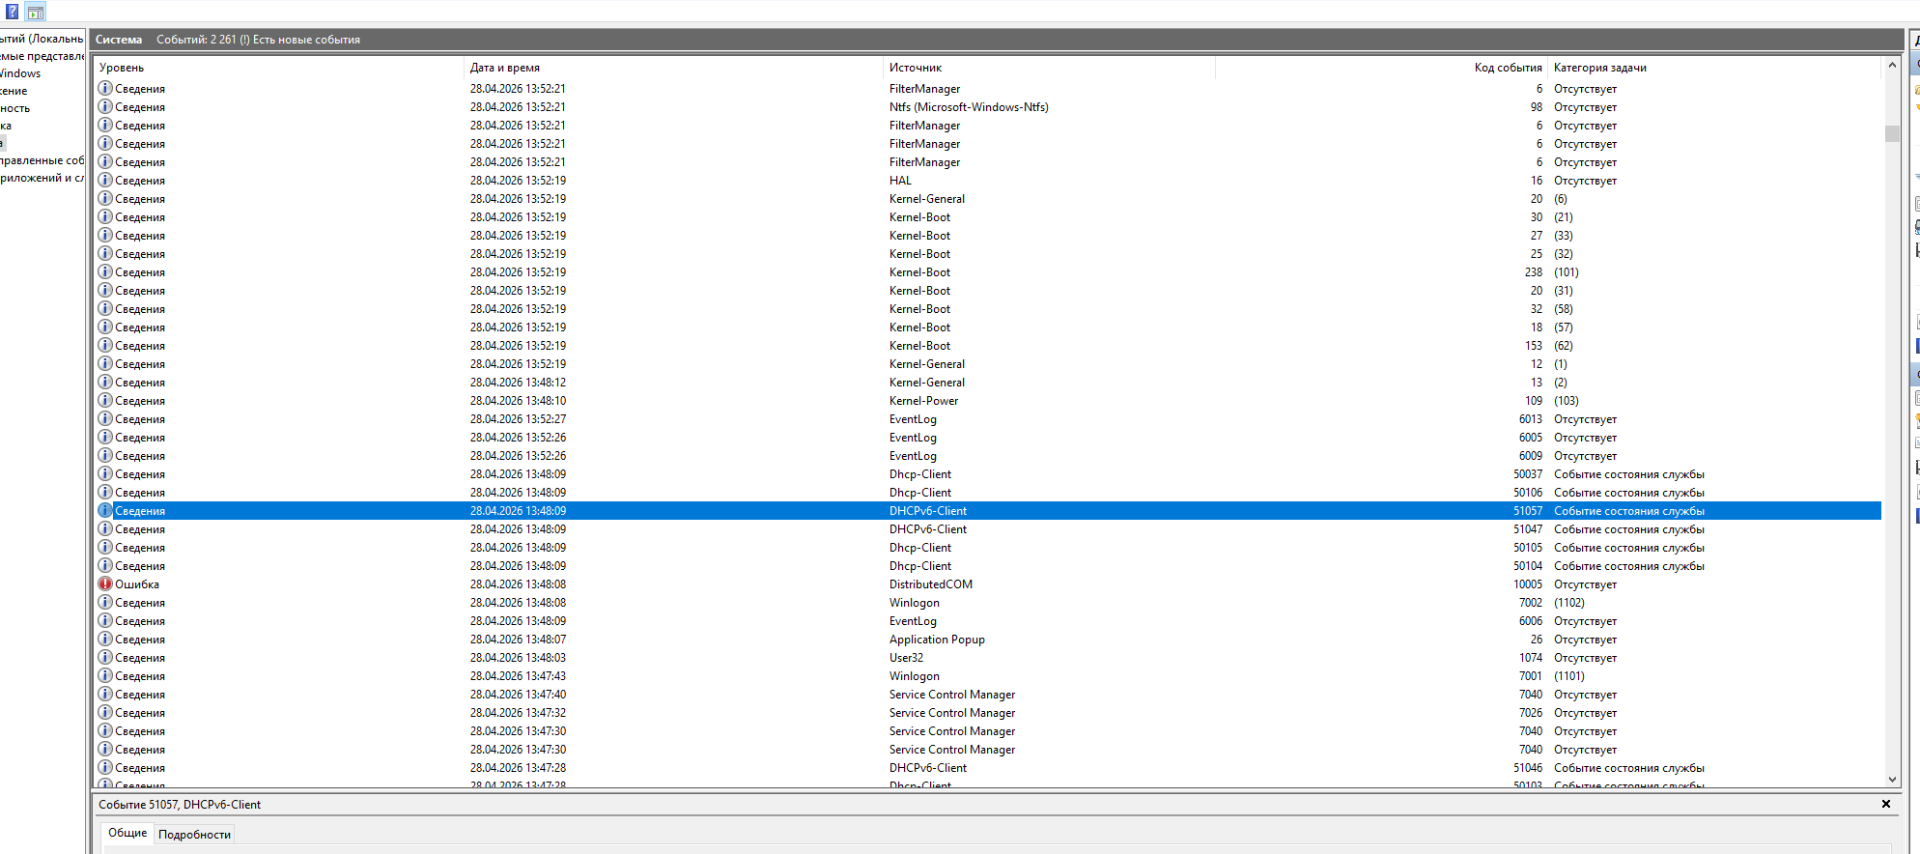Click the scrollbar down arrow of event list
This screenshot has width=1920, height=854.
(x=1892, y=779)
